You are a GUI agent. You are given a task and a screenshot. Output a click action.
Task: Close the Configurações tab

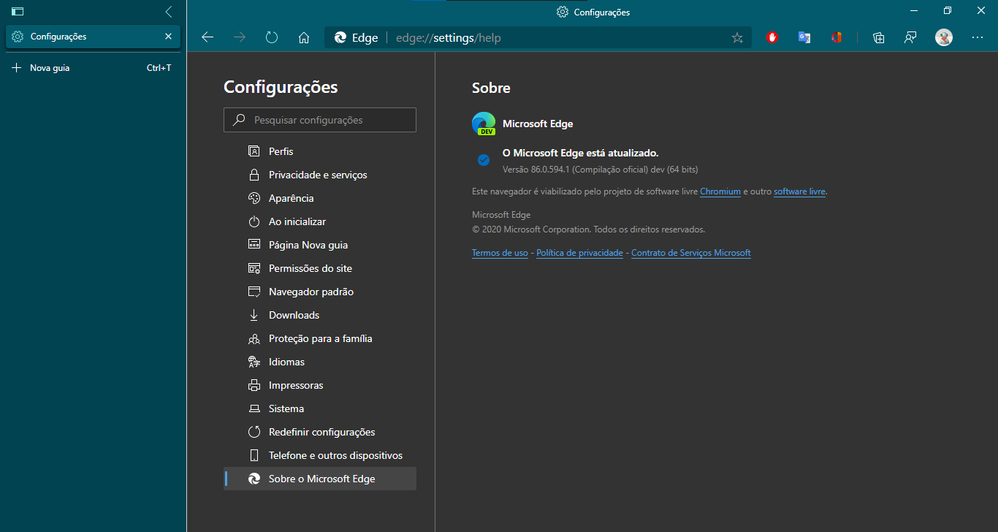(169, 36)
